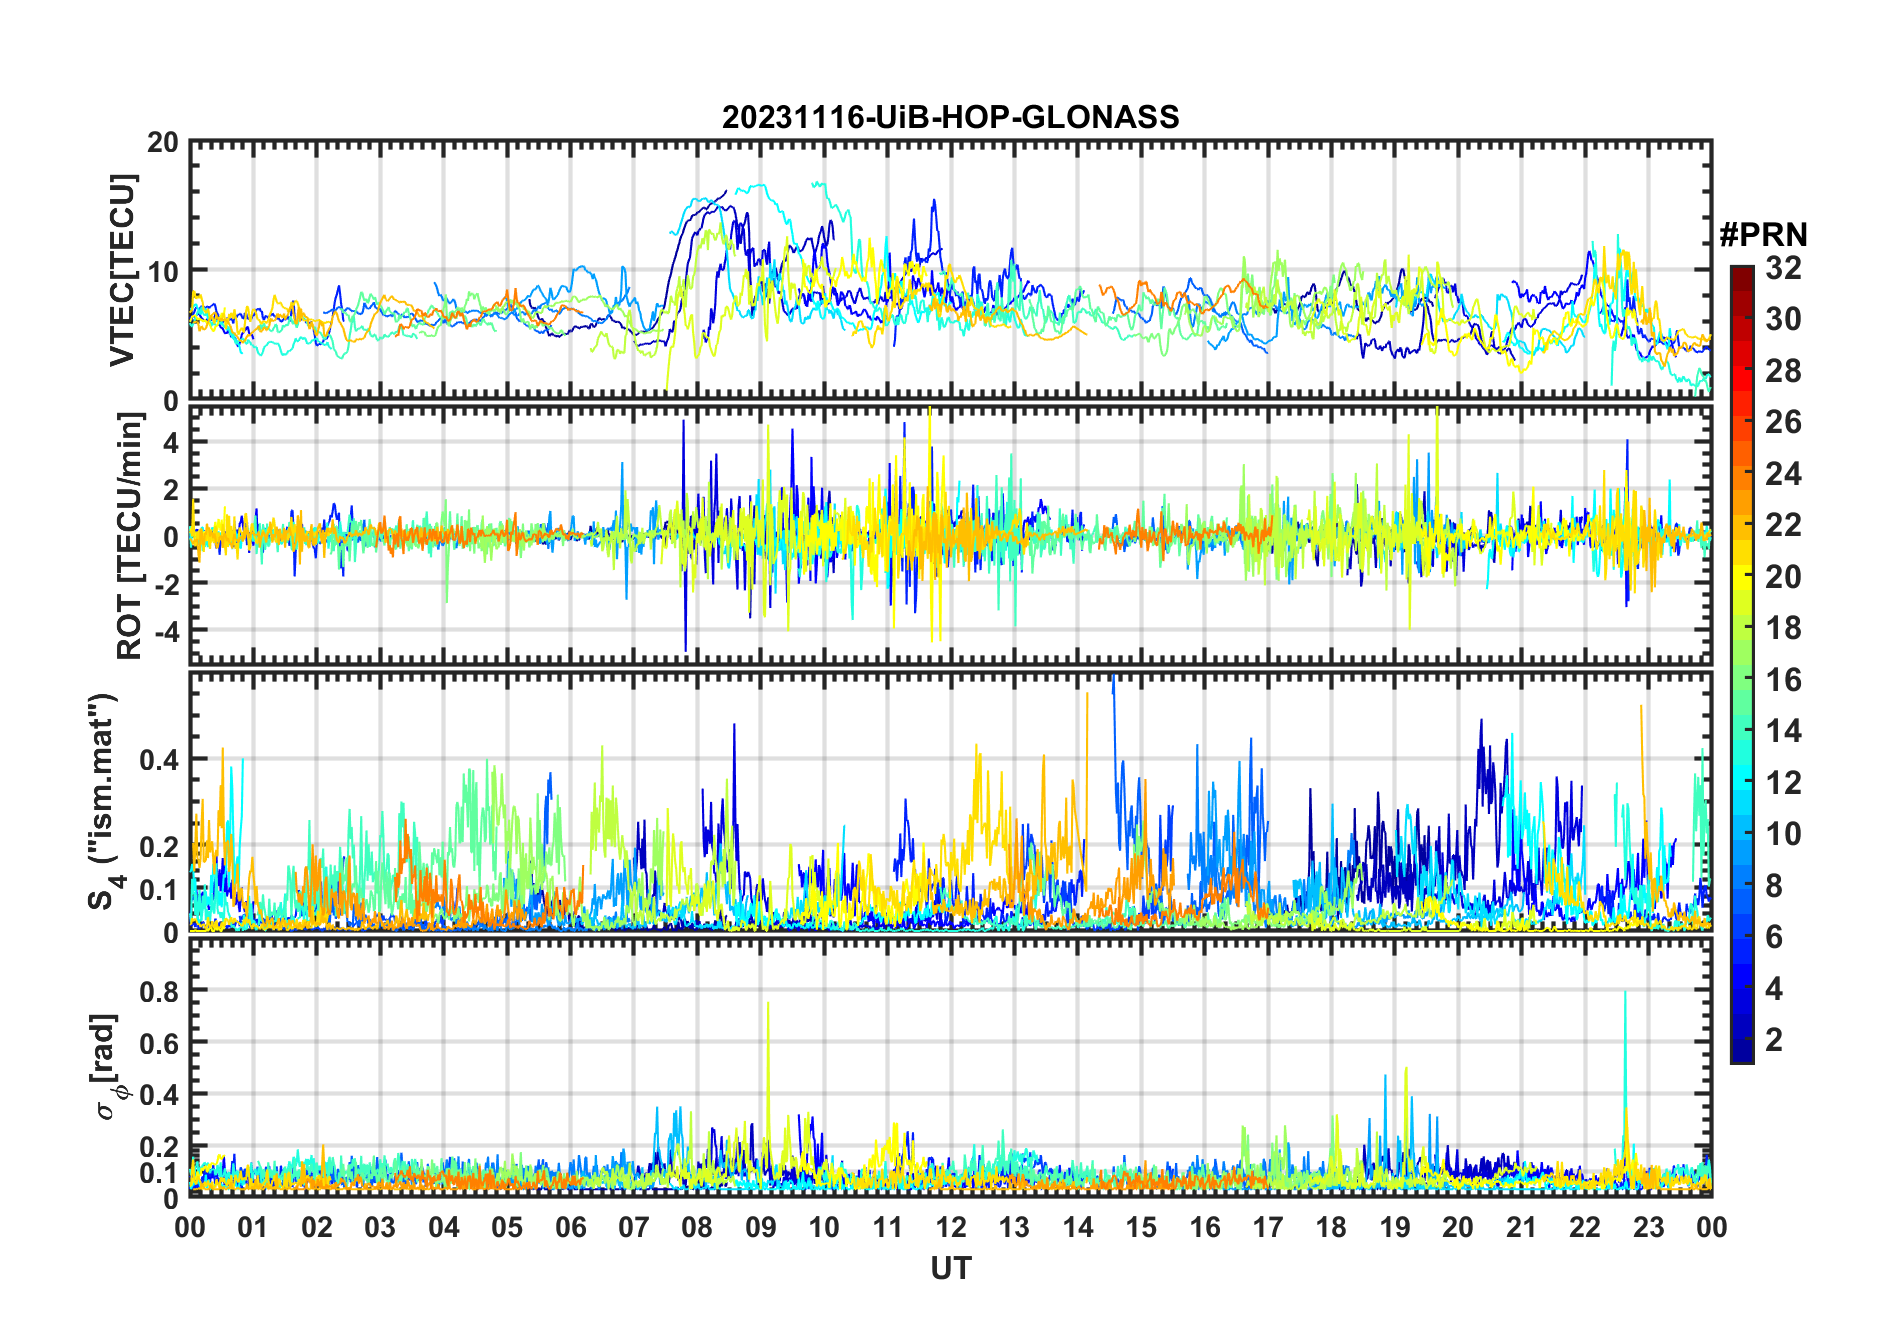Click the "0.8" tick on the σφ axis

click(160, 991)
